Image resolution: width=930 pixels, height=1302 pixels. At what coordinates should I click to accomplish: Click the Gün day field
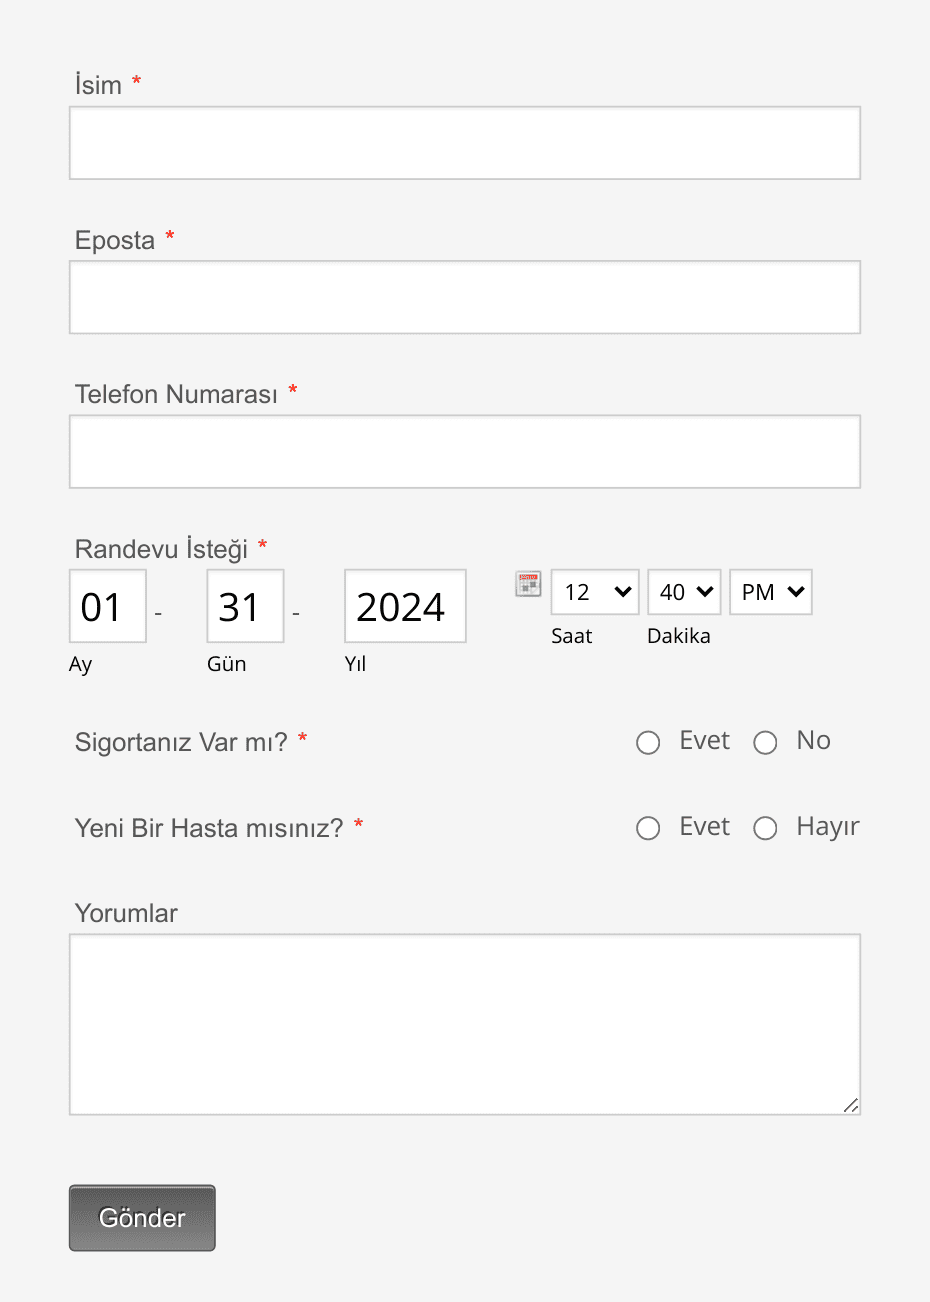pyautogui.click(x=245, y=606)
